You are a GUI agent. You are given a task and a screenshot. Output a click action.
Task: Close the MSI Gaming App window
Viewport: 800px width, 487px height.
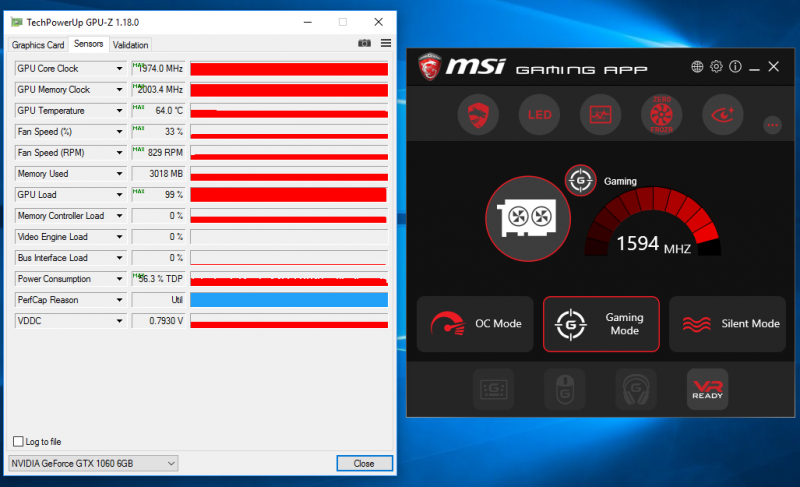click(x=773, y=66)
